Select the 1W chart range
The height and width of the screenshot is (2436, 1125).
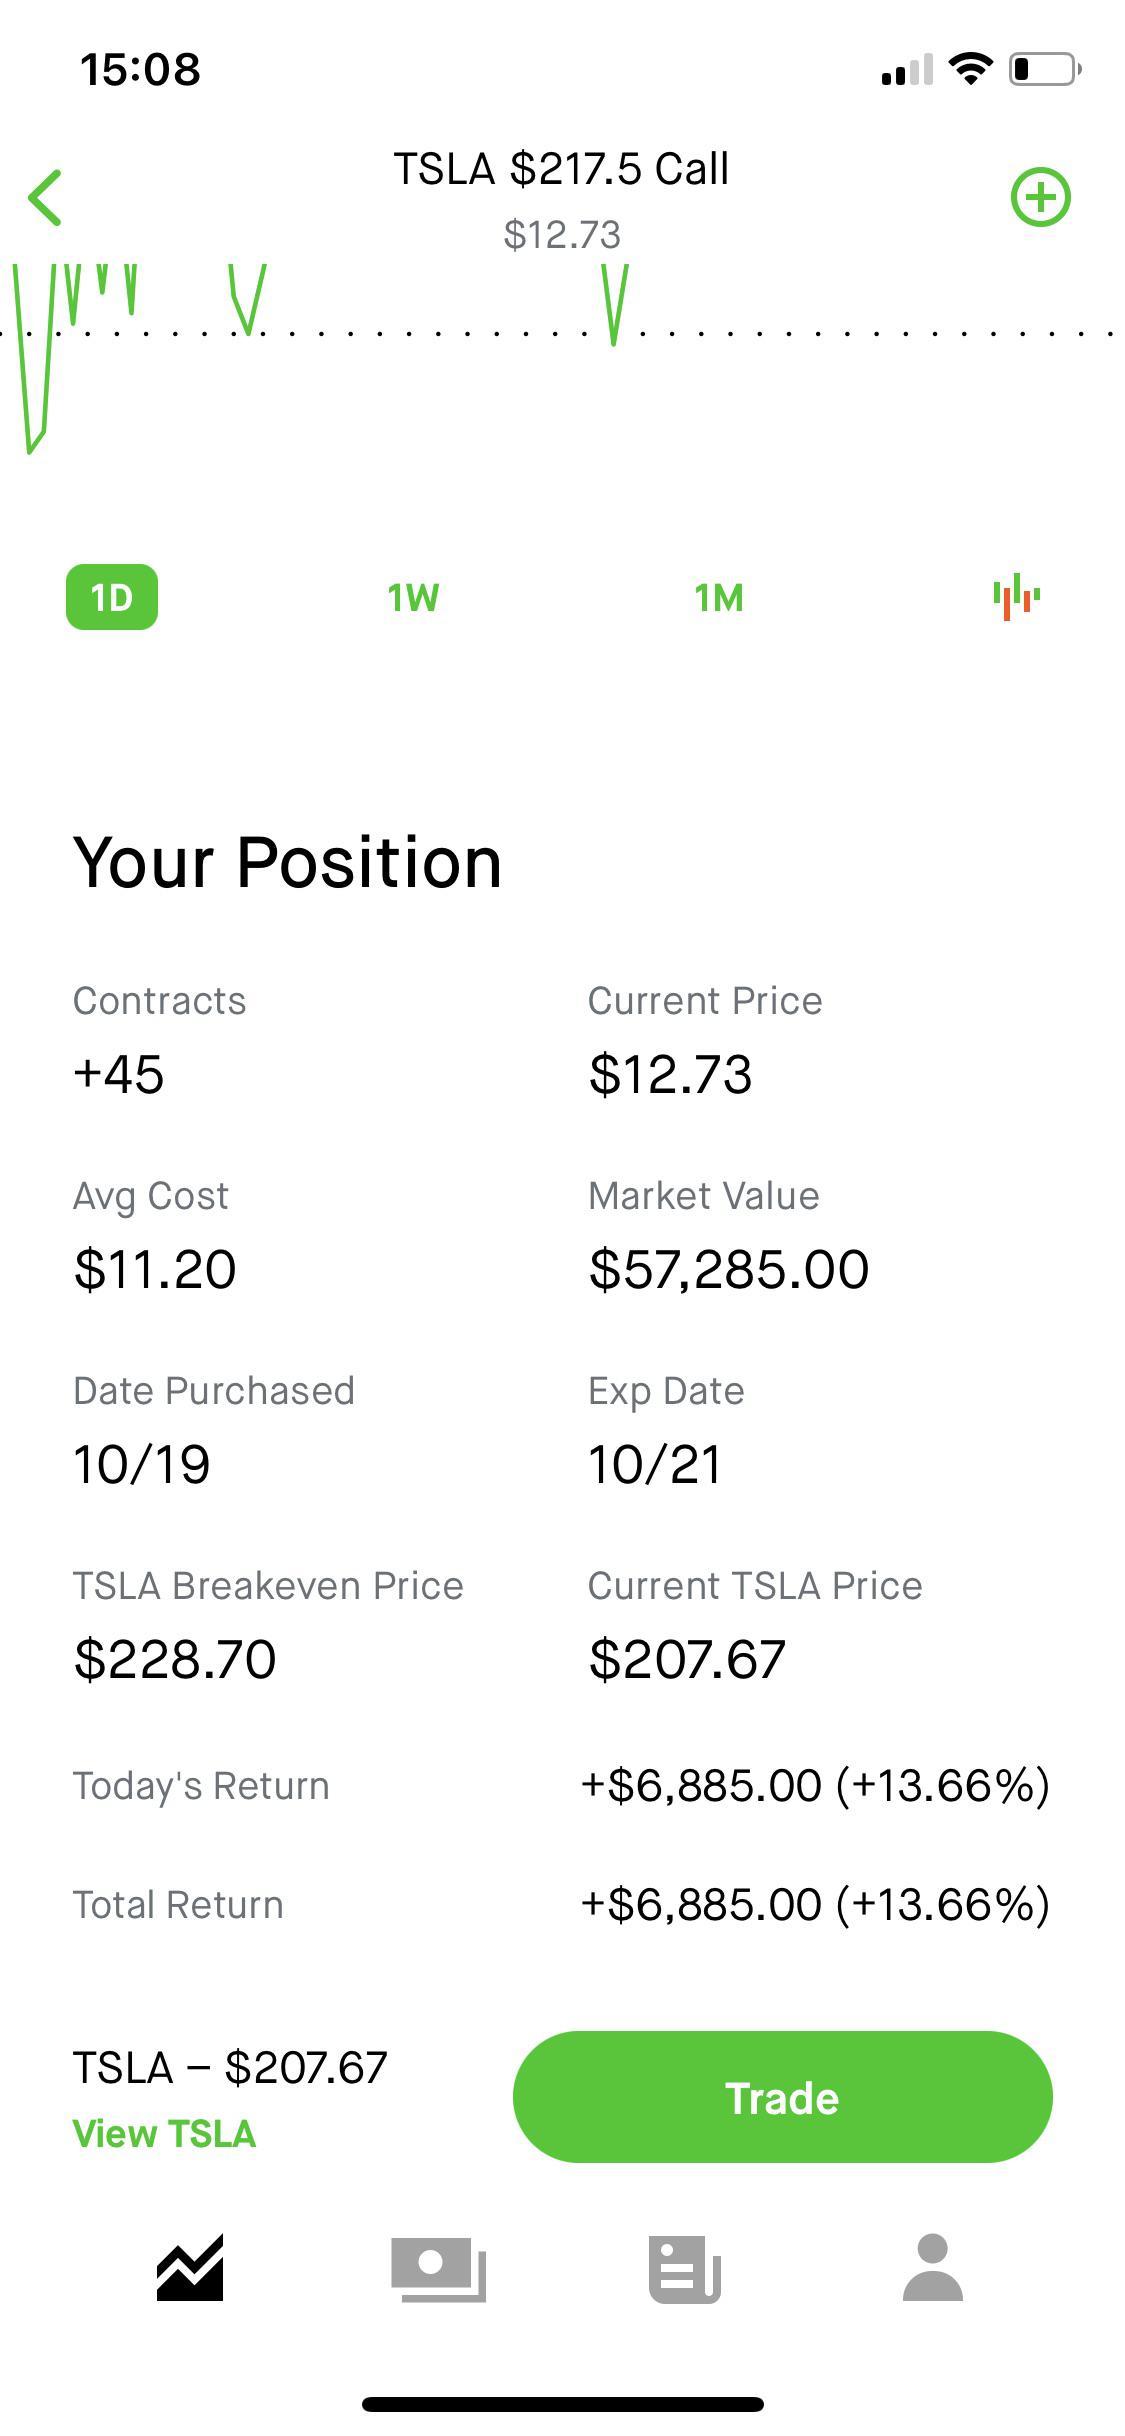pos(413,598)
